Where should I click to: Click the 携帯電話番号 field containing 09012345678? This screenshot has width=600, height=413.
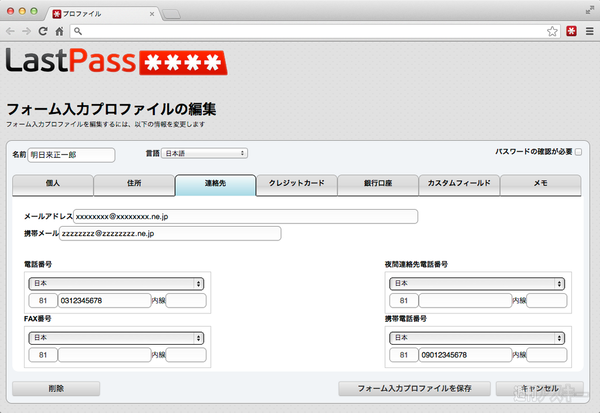pos(465,355)
